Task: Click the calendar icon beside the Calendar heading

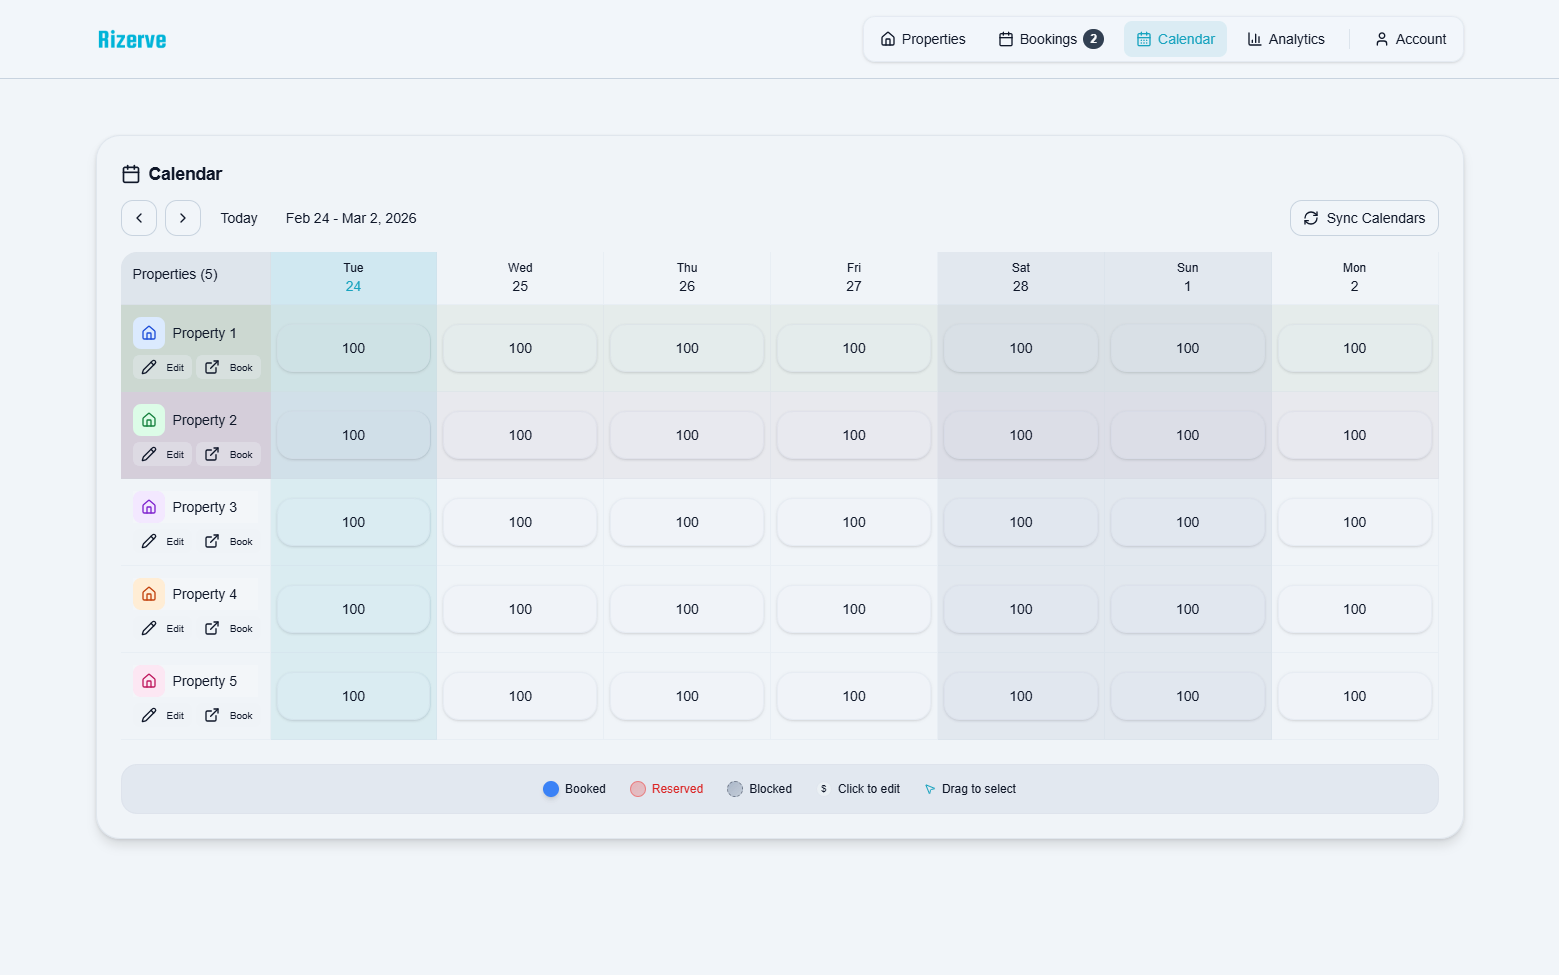Action: point(130,173)
